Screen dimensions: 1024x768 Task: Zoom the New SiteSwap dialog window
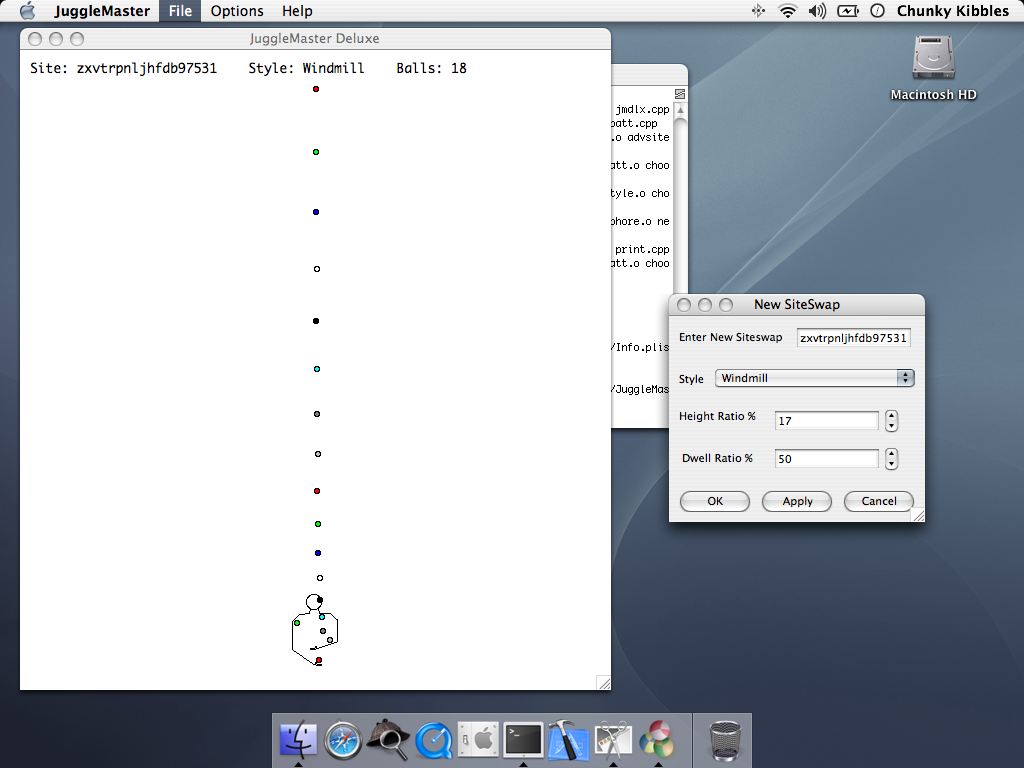click(726, 305)
